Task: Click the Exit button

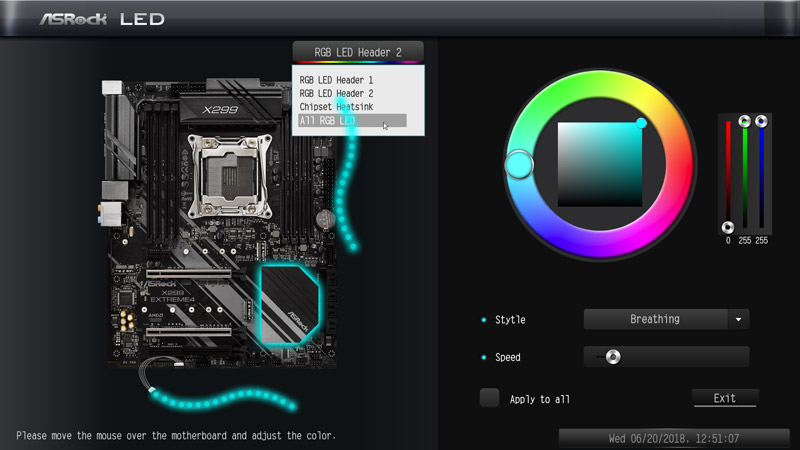Action: (724, 398)
